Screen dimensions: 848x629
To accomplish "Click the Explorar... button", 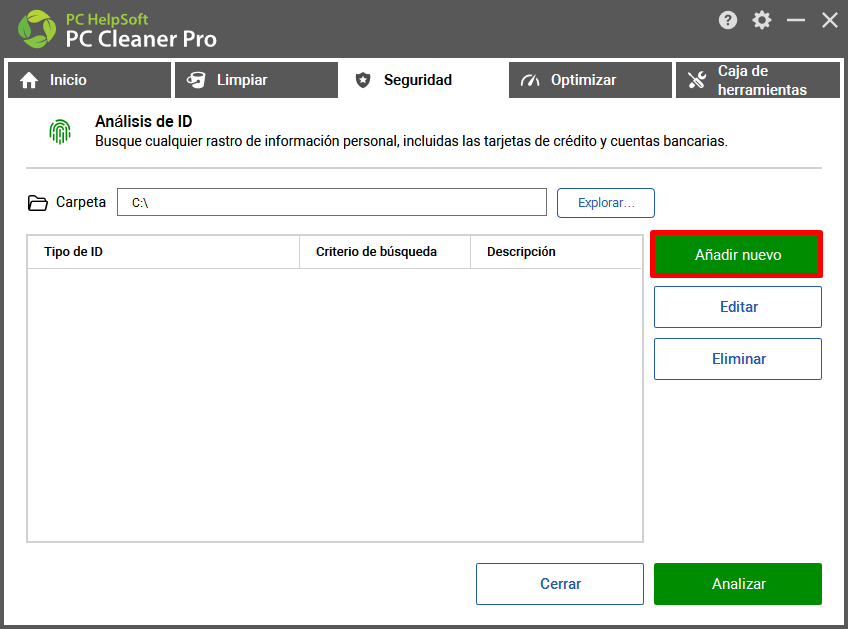I will [606, 203].
